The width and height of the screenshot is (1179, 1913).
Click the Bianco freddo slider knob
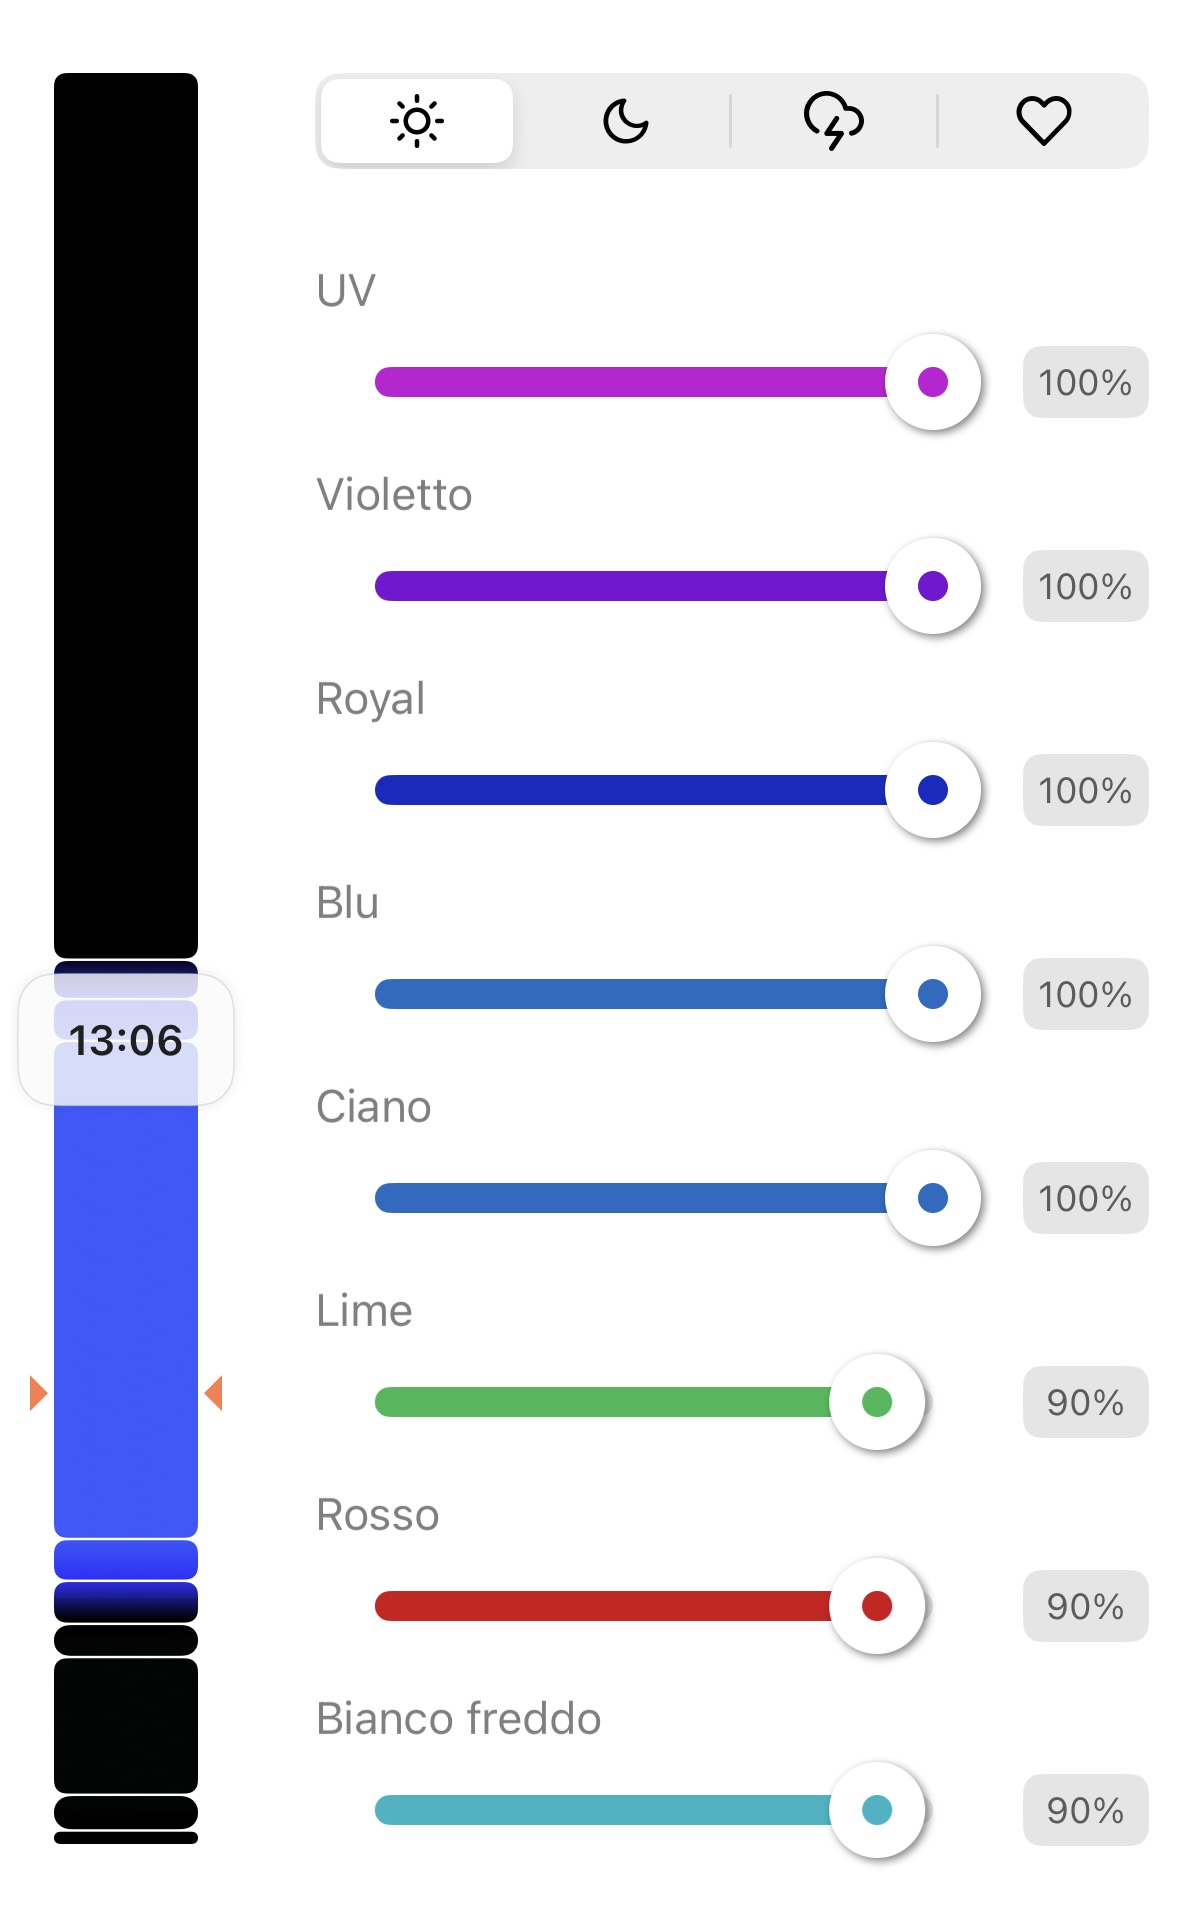point(877,1810)
